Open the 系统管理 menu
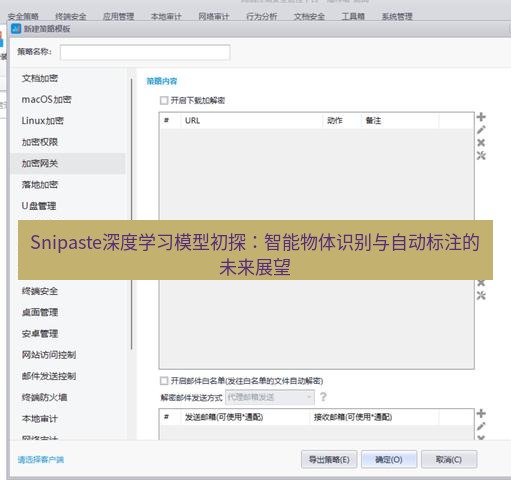This screenshot has height=500, width=511. click(x=397, y=16)
